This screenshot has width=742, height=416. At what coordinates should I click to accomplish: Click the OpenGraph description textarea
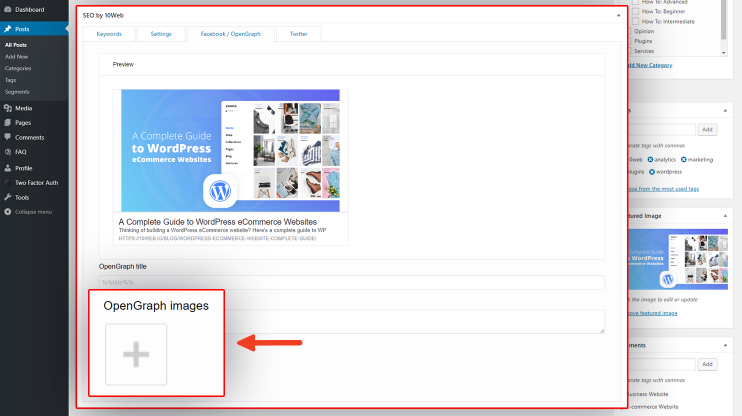click(415, 322)
